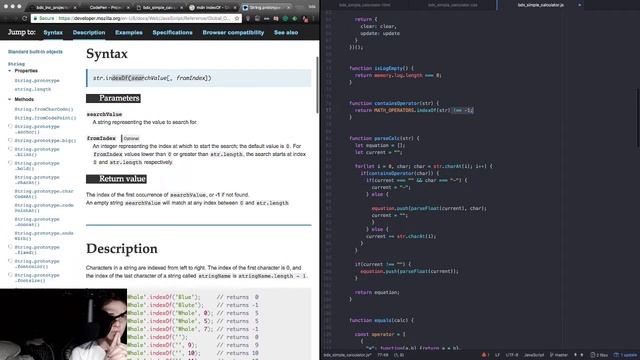Switch editor to the bdo_simple_calculator.html tab
The width and height of the screenshot is (640, 360).
365,5
